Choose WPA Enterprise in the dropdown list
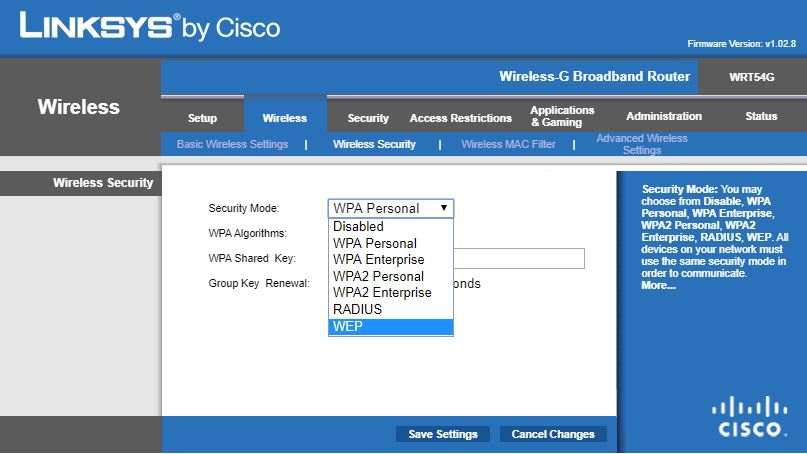The width and height of the screenshot is (807, 454). click(391, 259)
